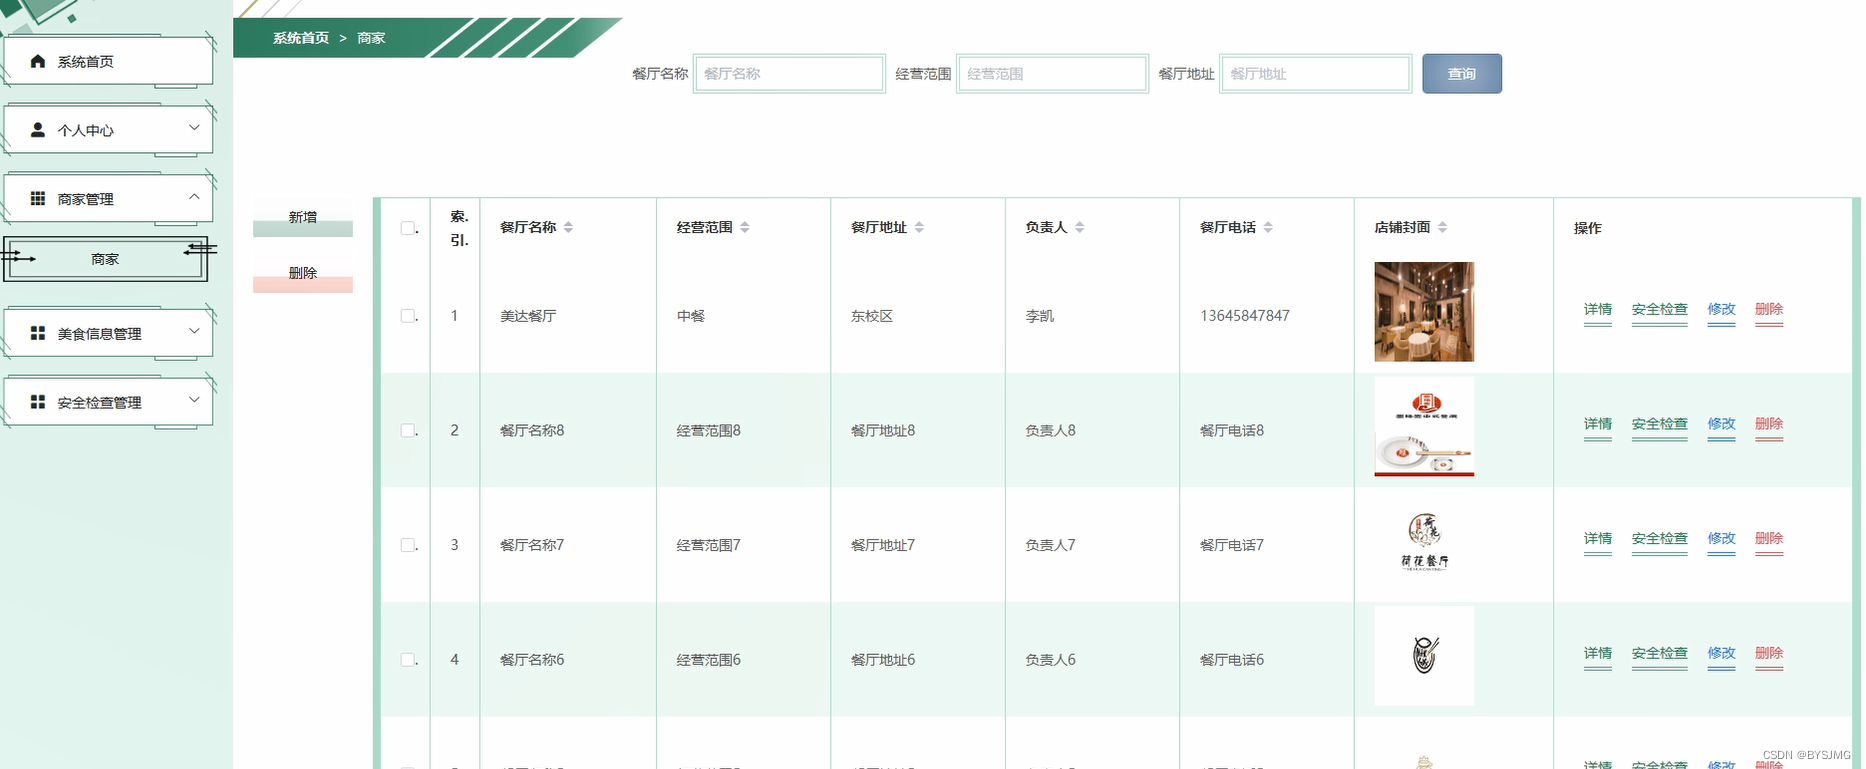Image resolution: width=1866 pixels, height=769 pixels.
Task: Click the grid icon beside 商家管理
Action: [38, 199]
